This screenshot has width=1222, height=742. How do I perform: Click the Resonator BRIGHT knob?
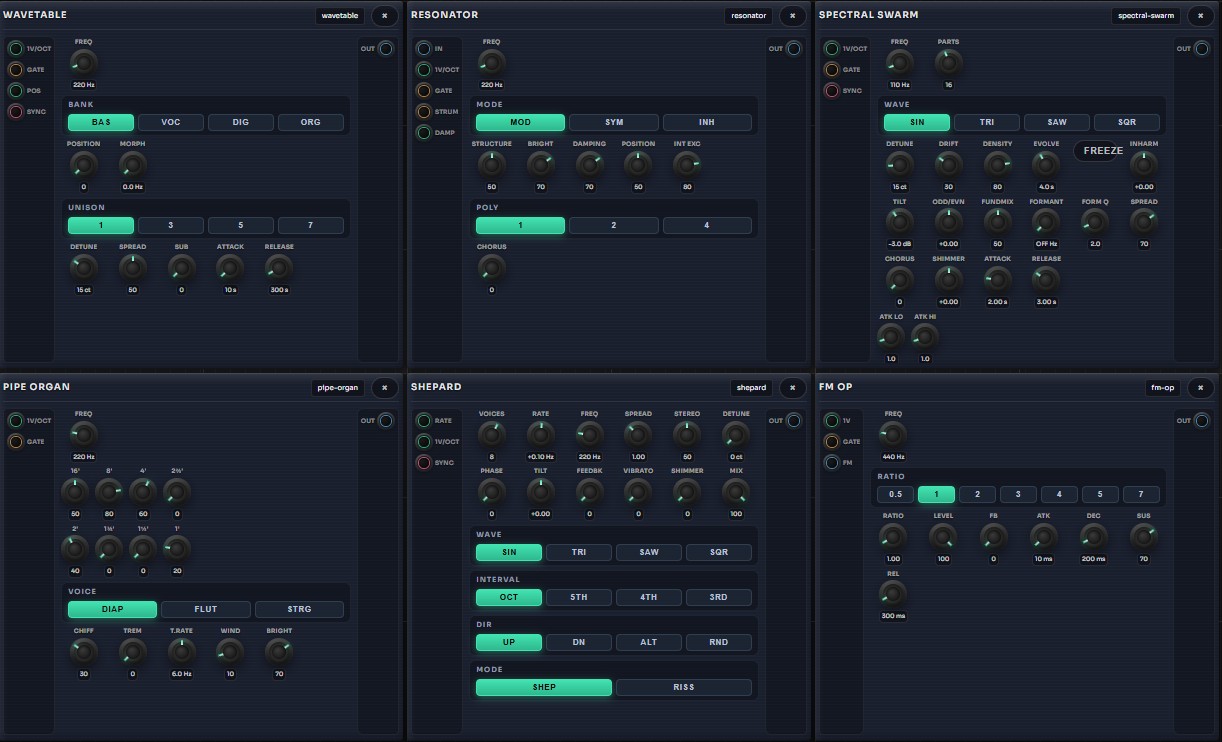540,164
